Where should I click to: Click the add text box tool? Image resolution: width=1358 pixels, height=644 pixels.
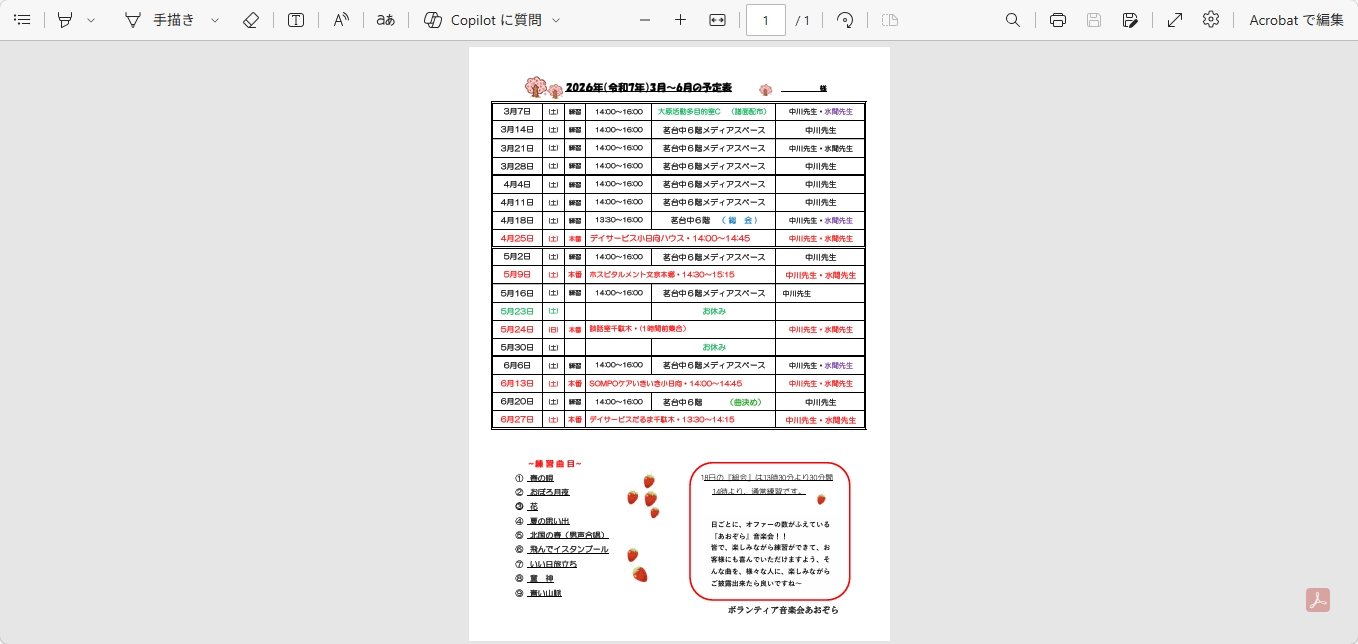tap(296, 20)
